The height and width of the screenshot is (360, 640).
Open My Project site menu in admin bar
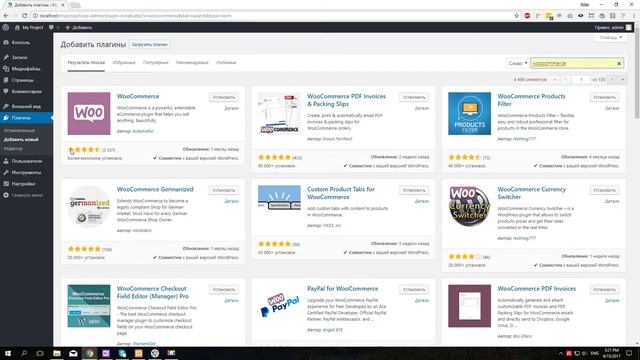(29, 27)
